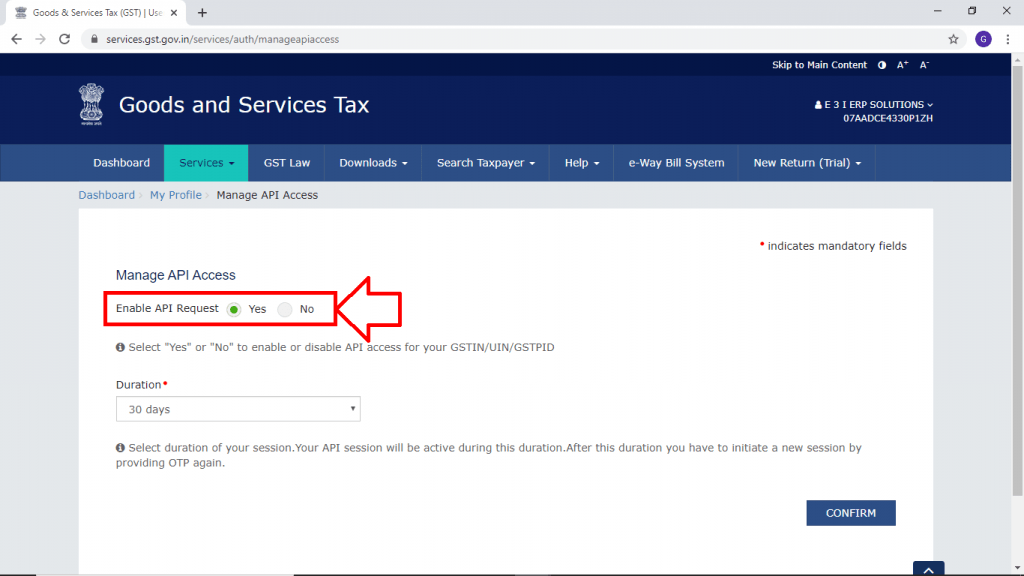Open a new browser tab

(x=203, y=13)
